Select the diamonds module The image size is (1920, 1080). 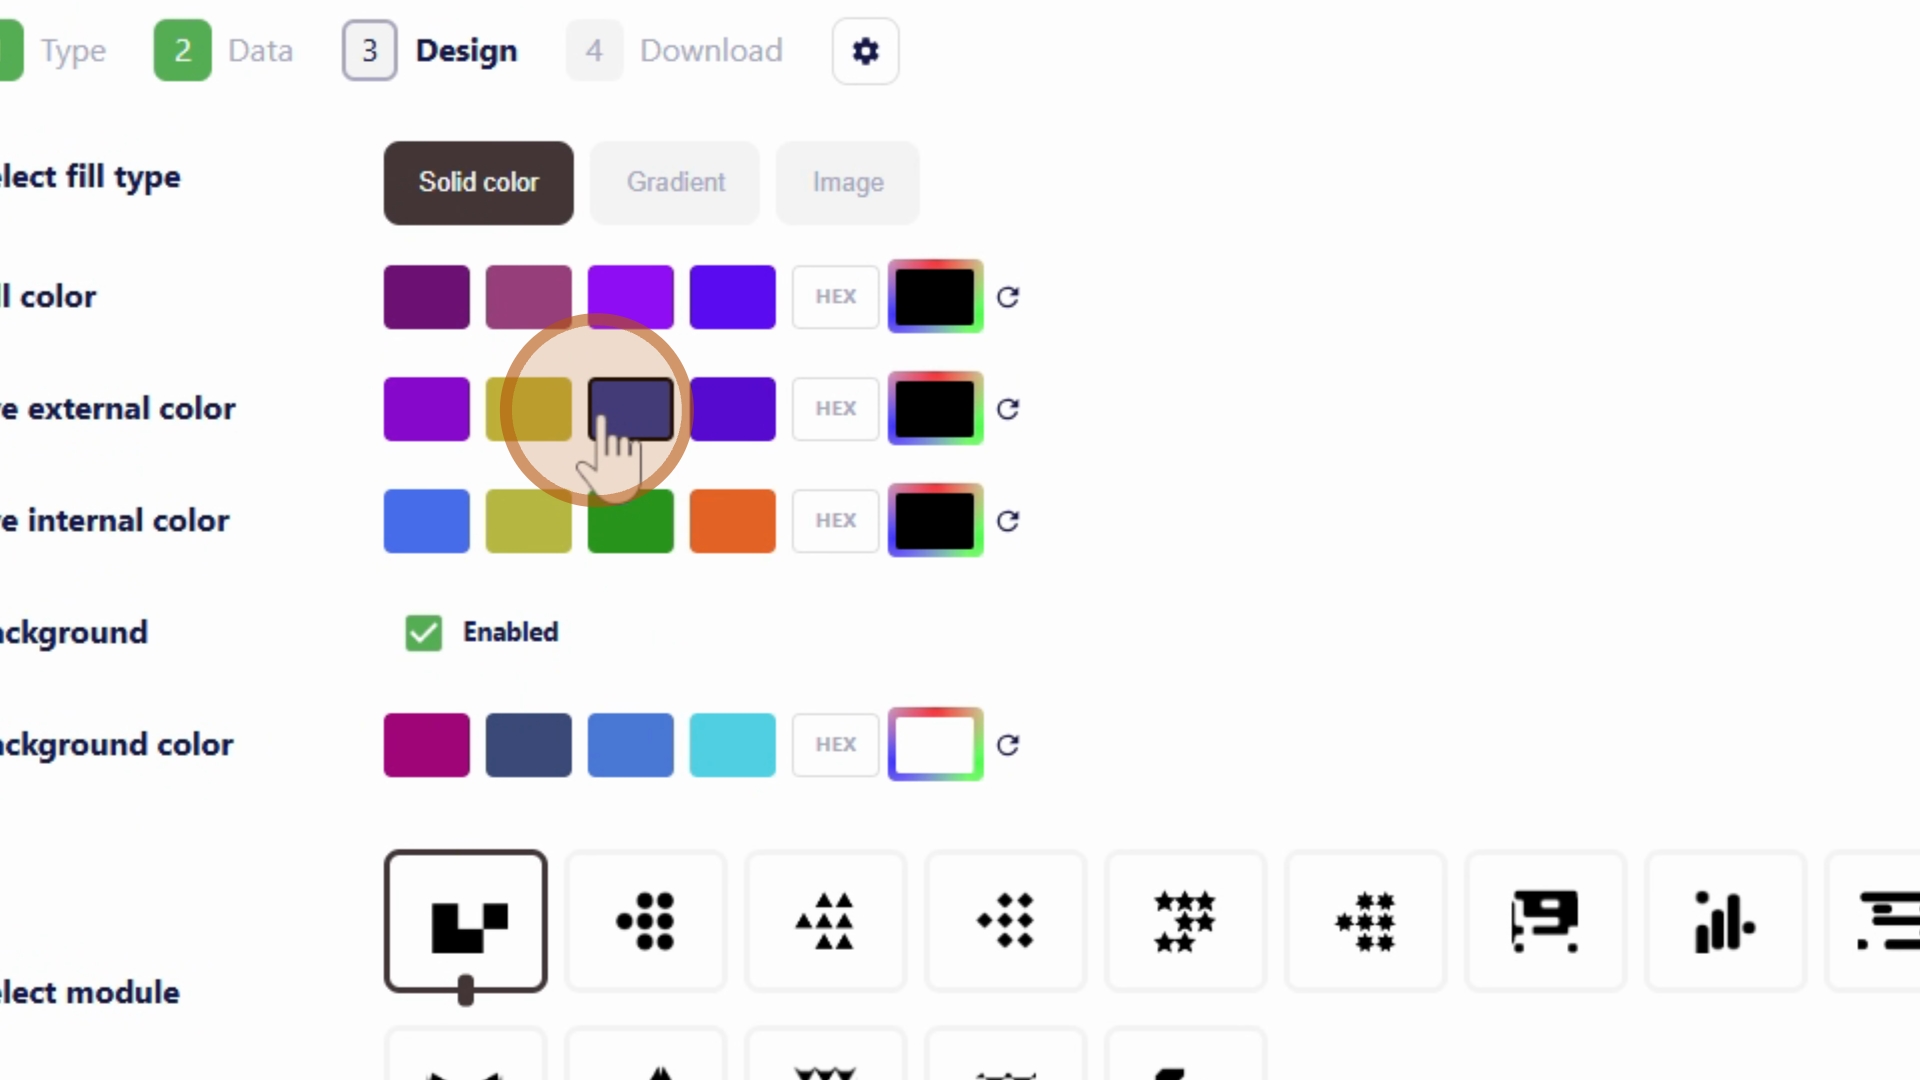pos(1005,921)
